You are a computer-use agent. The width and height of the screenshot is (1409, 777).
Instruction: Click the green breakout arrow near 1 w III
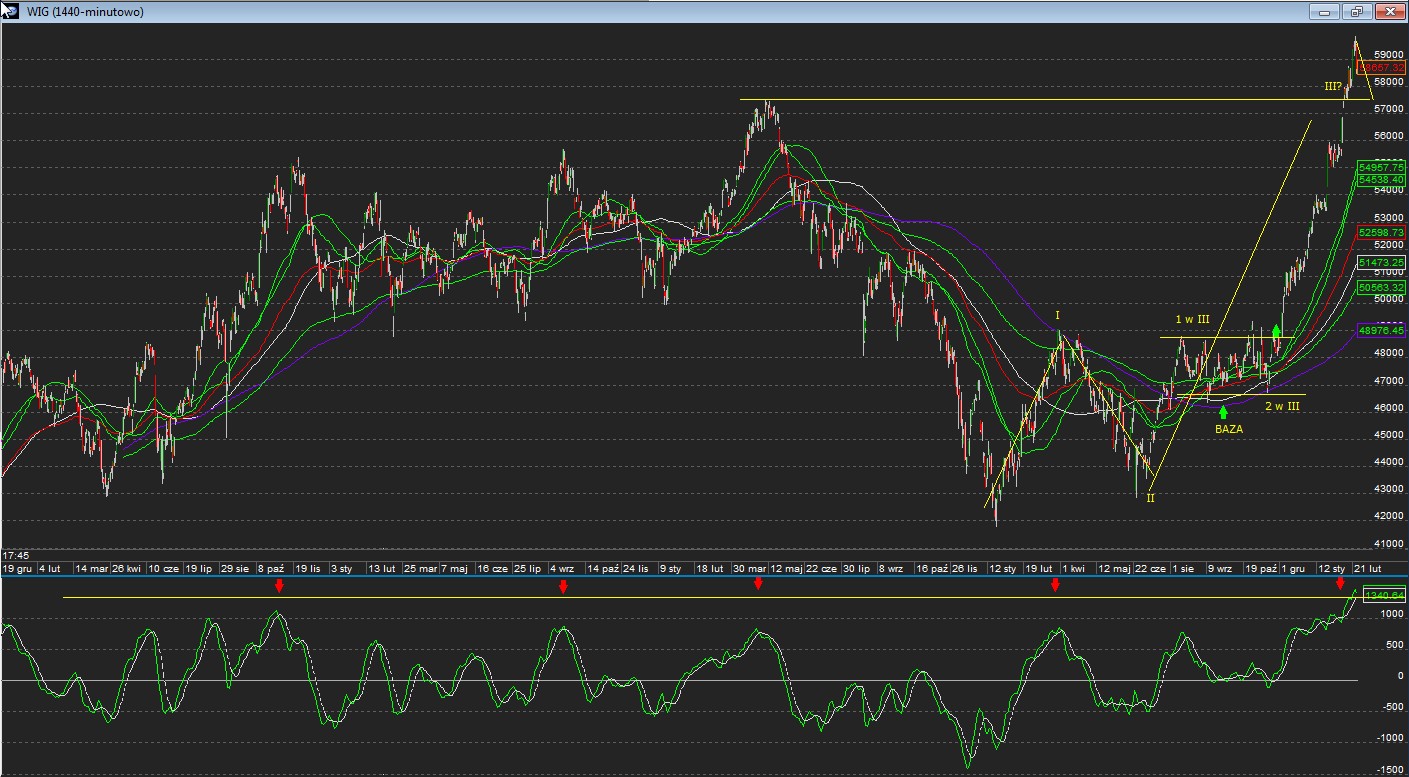click(1276, 330)
